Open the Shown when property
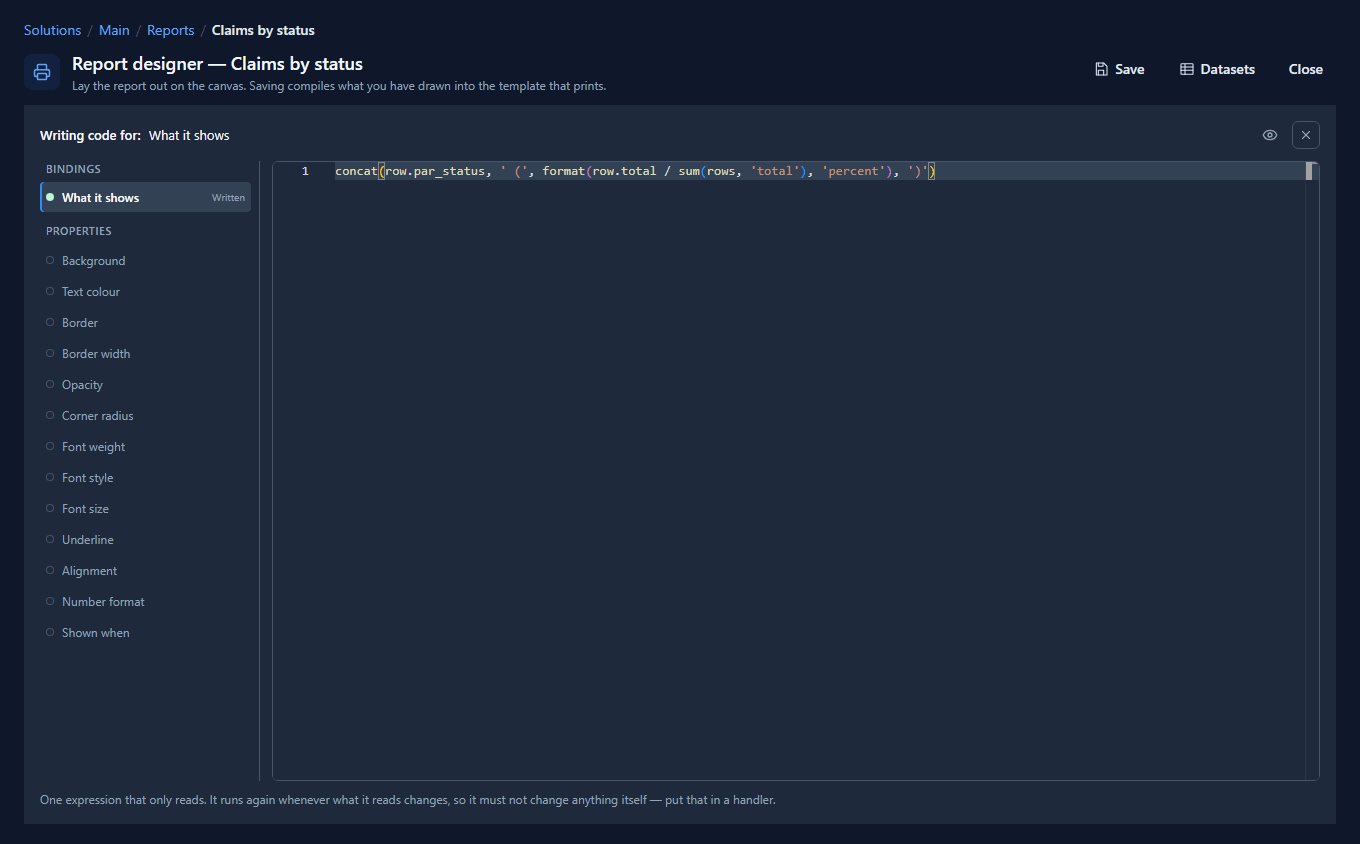 tap(146, 633)
